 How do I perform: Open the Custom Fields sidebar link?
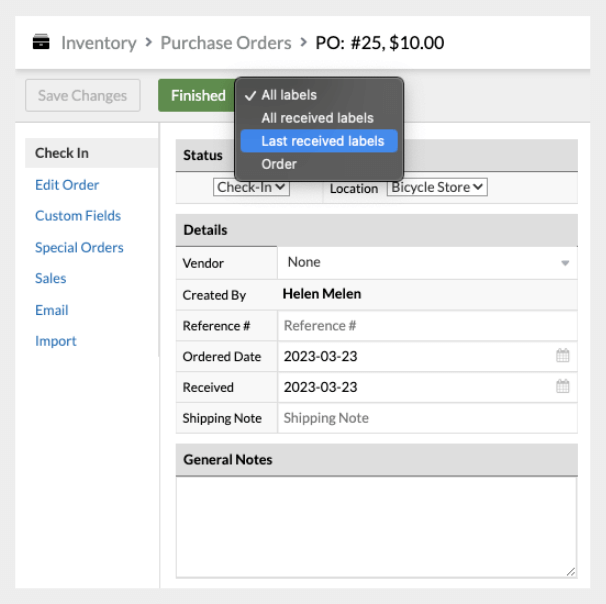78,216
